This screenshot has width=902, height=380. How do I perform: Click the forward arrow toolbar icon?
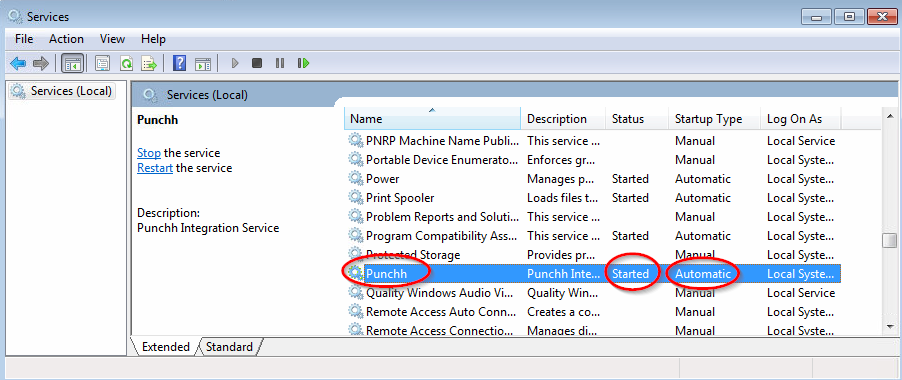(x=40, y=63)
